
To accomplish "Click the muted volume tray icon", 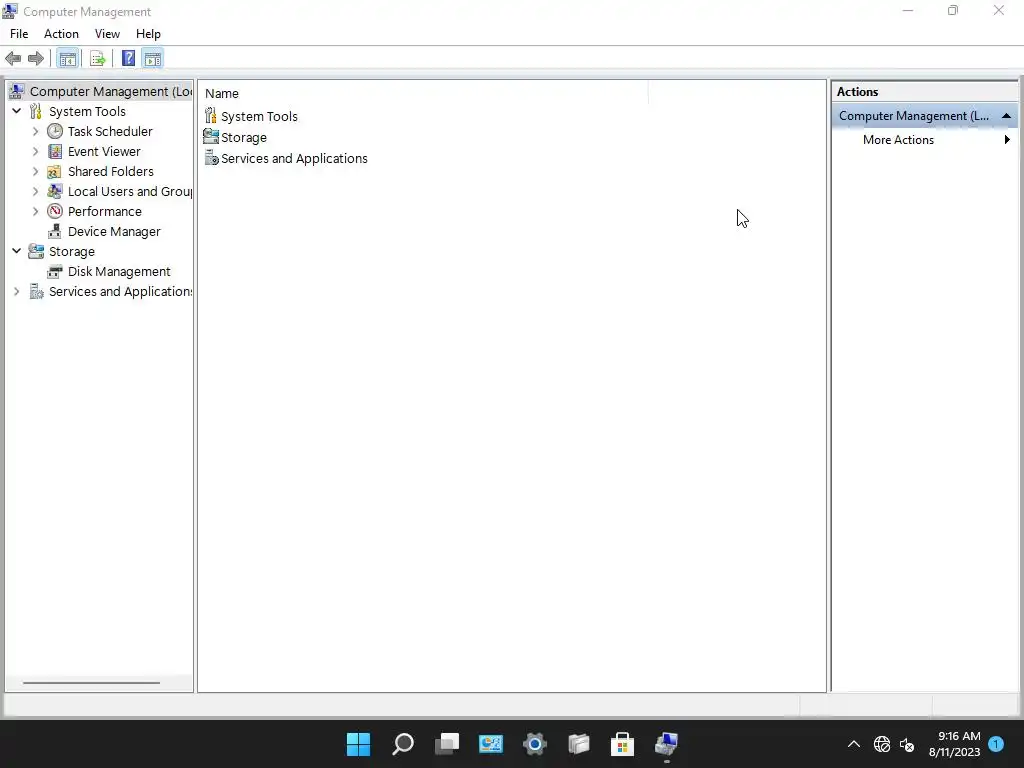I will tap(907, 744).
